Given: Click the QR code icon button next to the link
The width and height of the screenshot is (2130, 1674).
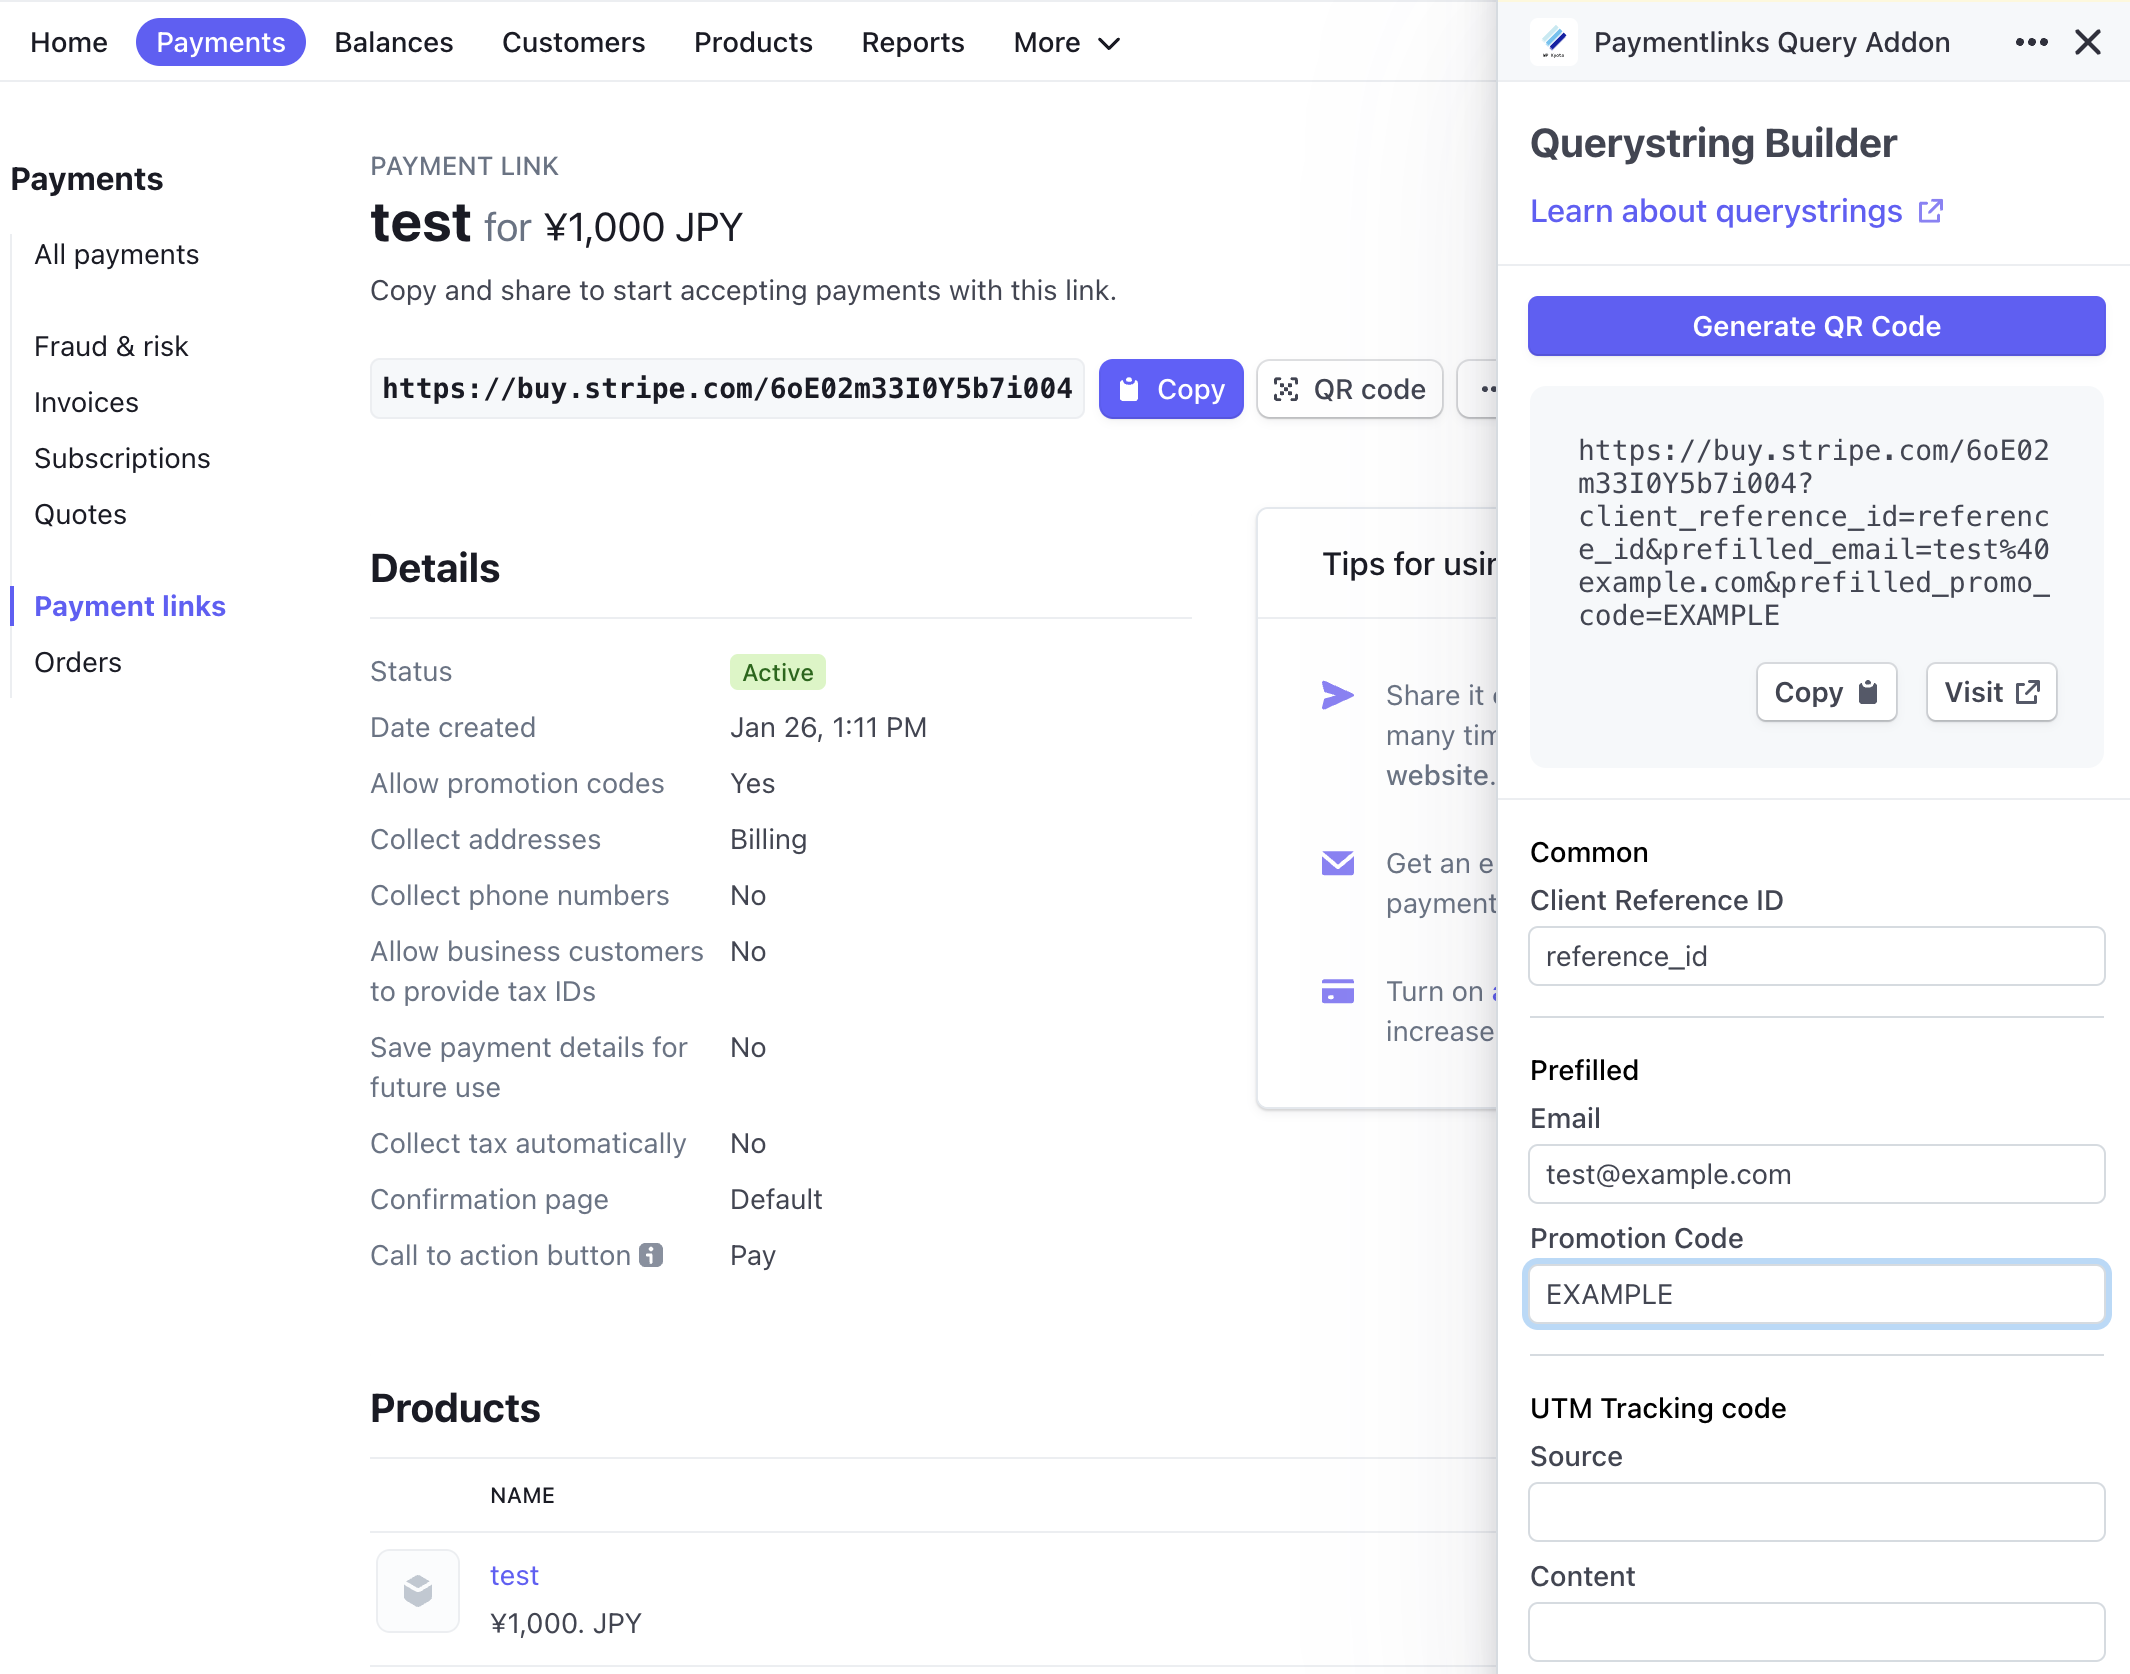Looking at the screenshot, I should pos(1289,389).
